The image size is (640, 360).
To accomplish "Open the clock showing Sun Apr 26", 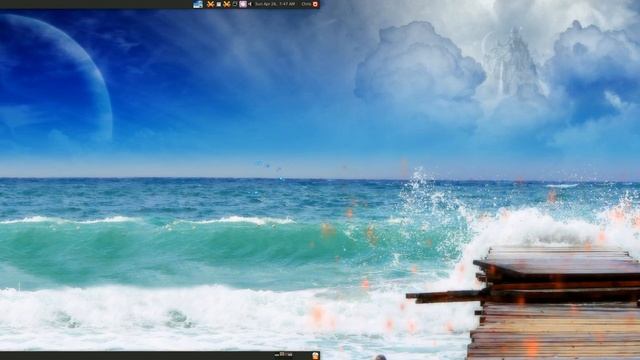I will [x=275, y=4].
